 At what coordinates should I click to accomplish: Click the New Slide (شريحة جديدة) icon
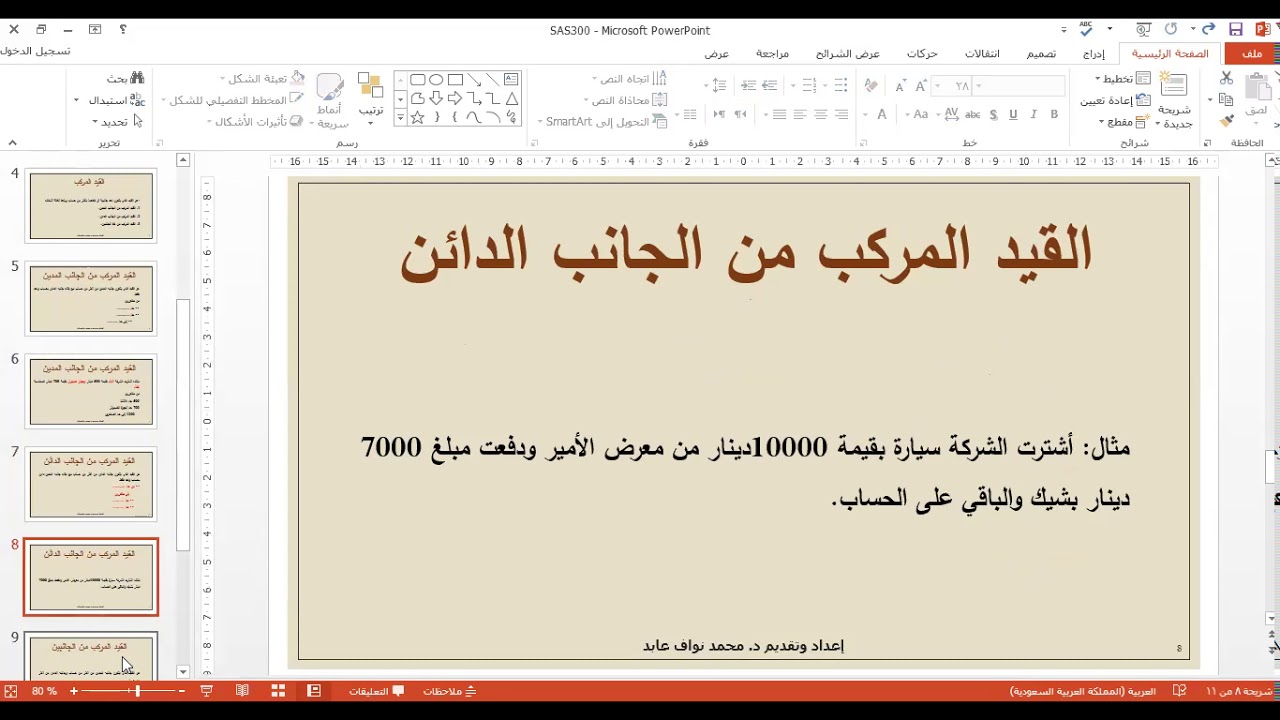1174,85
